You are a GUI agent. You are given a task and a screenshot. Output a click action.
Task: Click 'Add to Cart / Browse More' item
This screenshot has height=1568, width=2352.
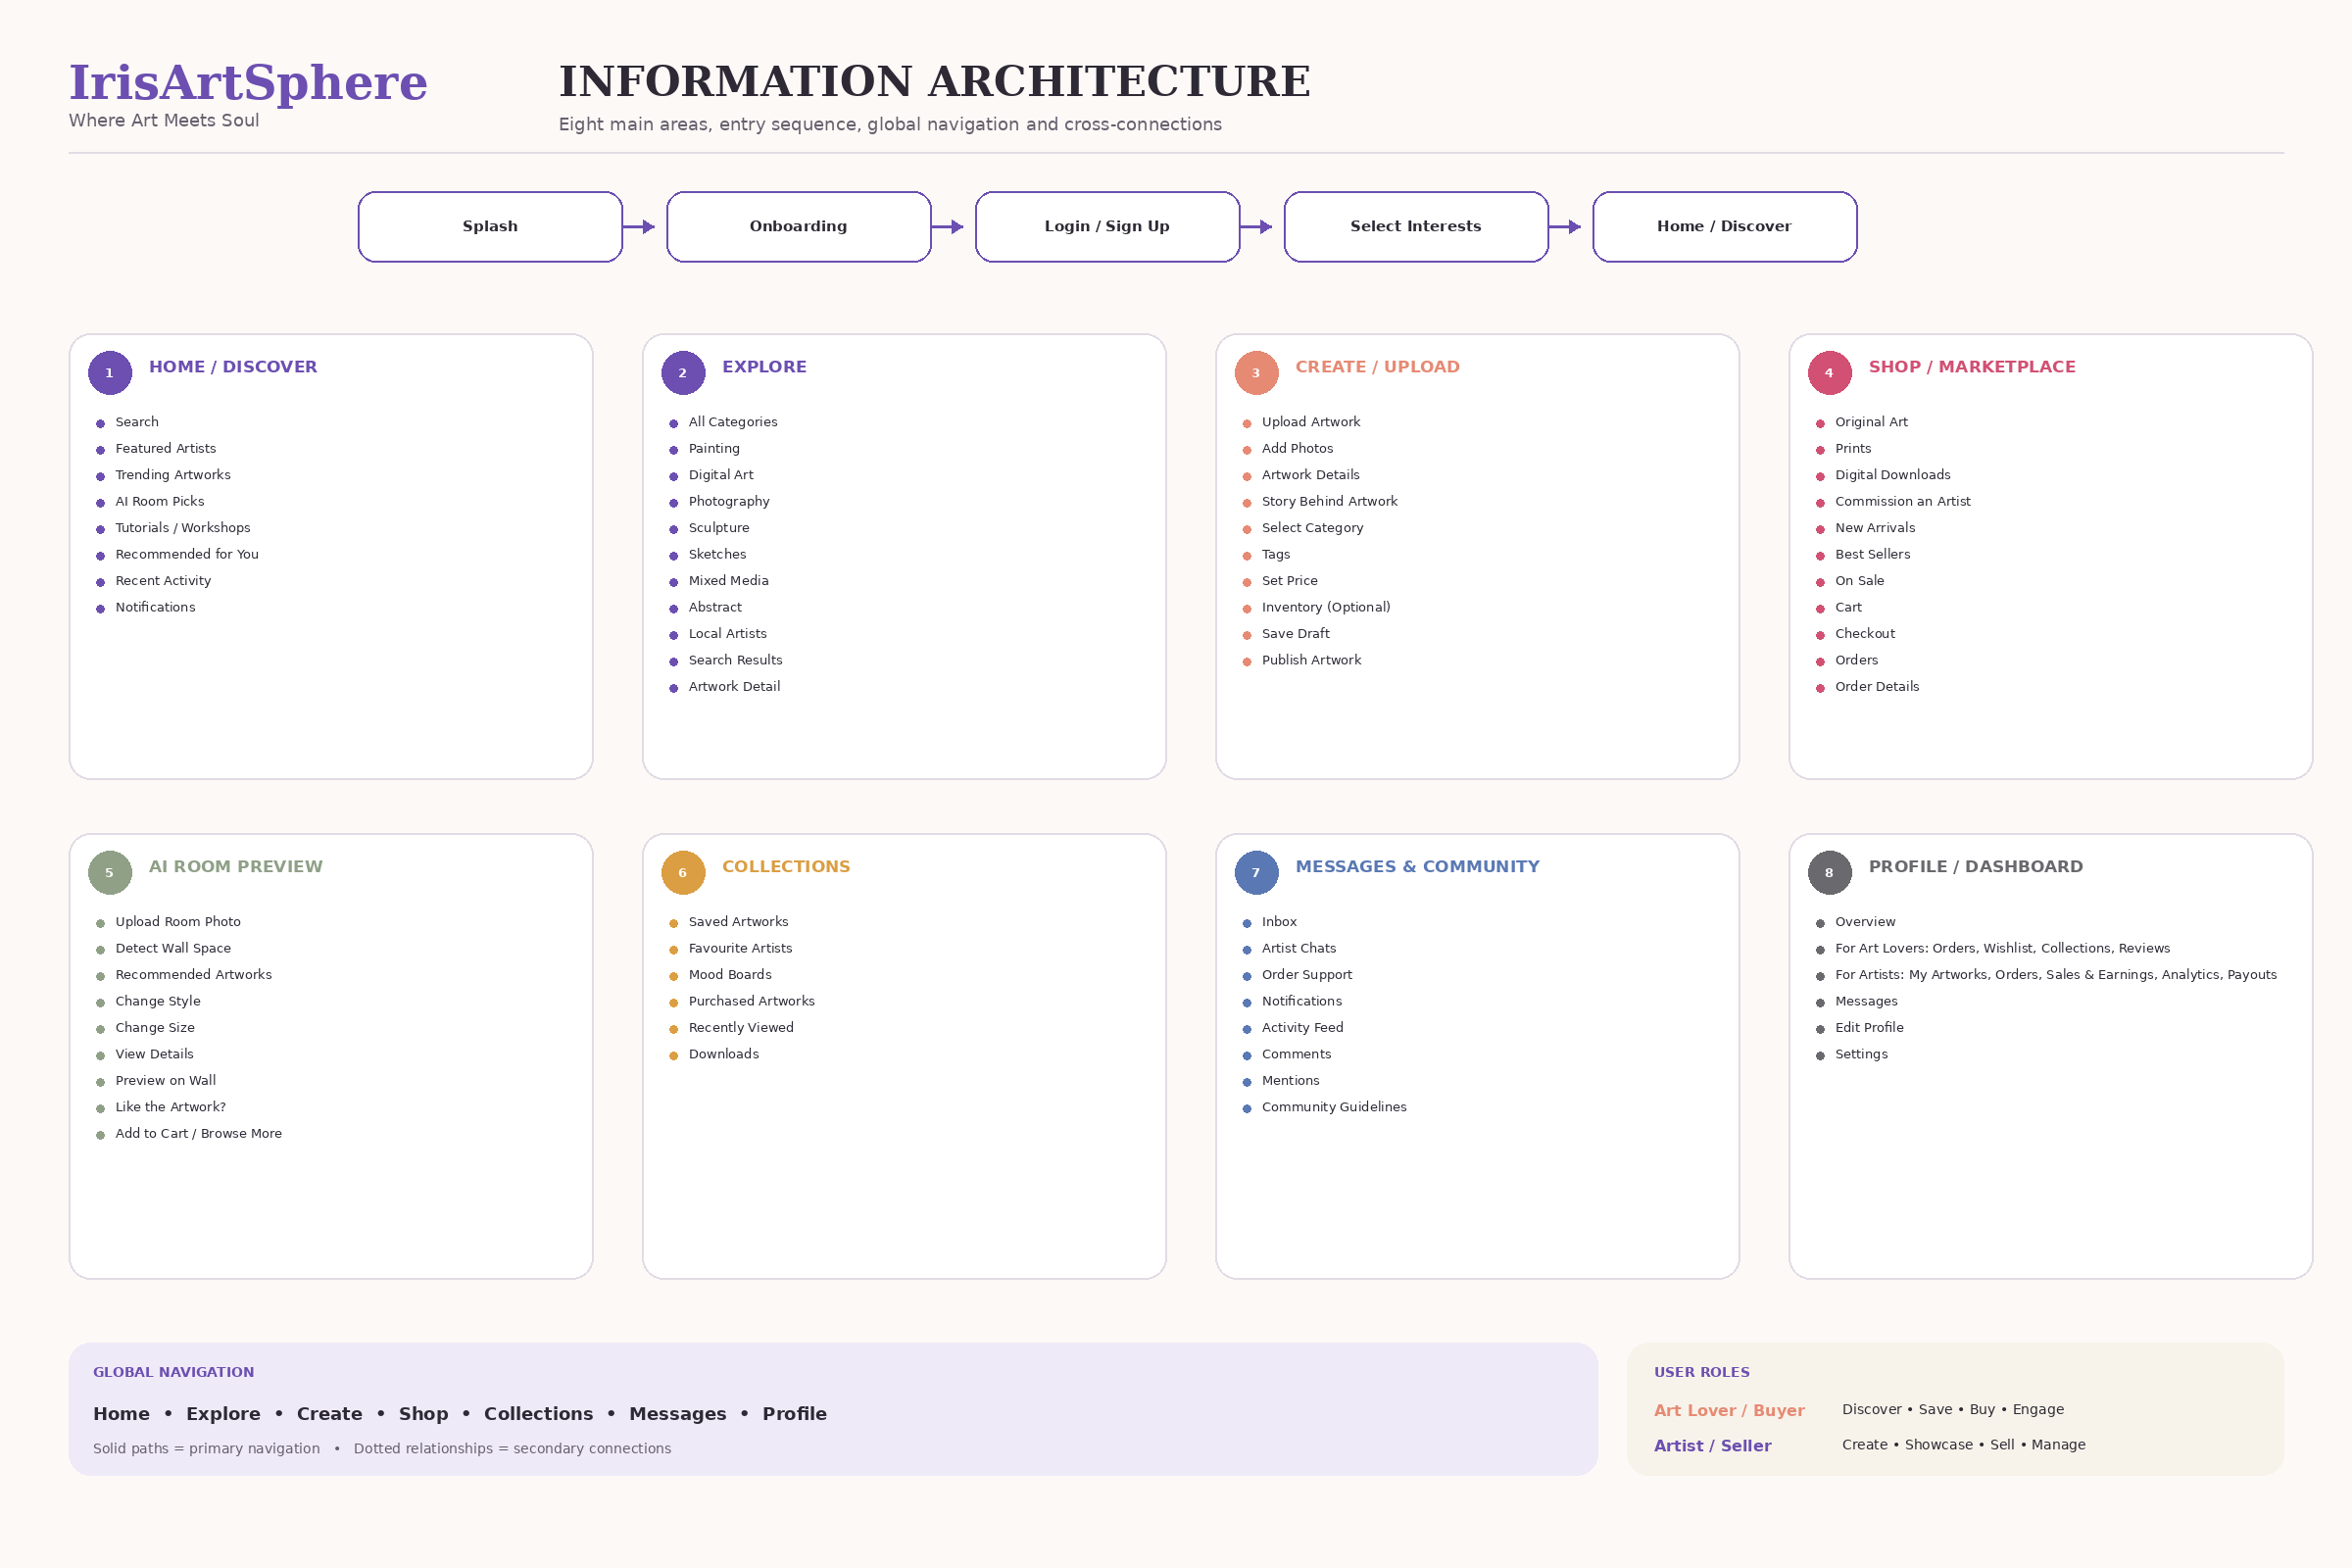[x=198, y=1134]
